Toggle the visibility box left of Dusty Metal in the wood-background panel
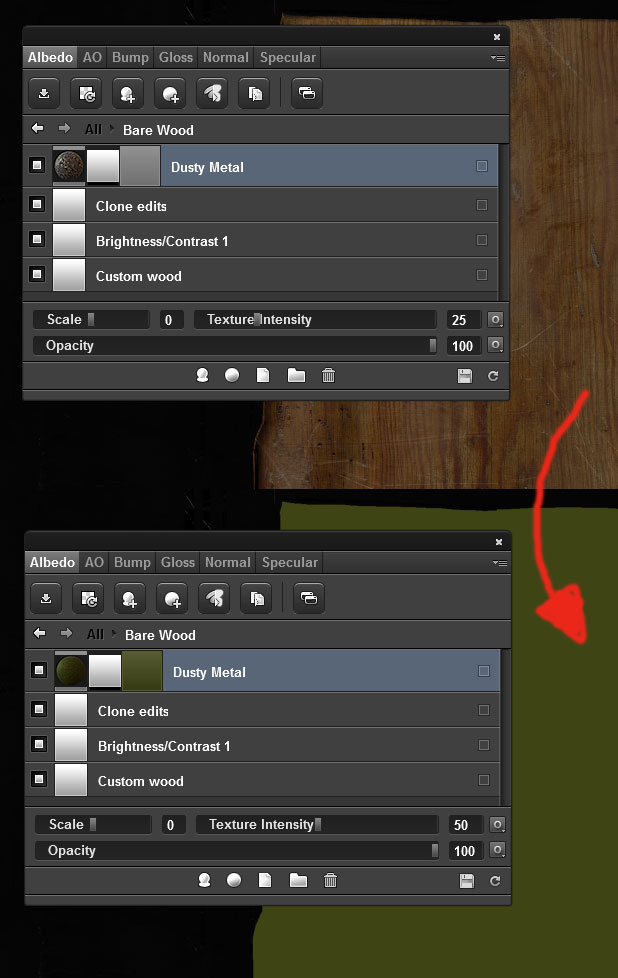This screenshot has width=618, height=978. point(37,165)
